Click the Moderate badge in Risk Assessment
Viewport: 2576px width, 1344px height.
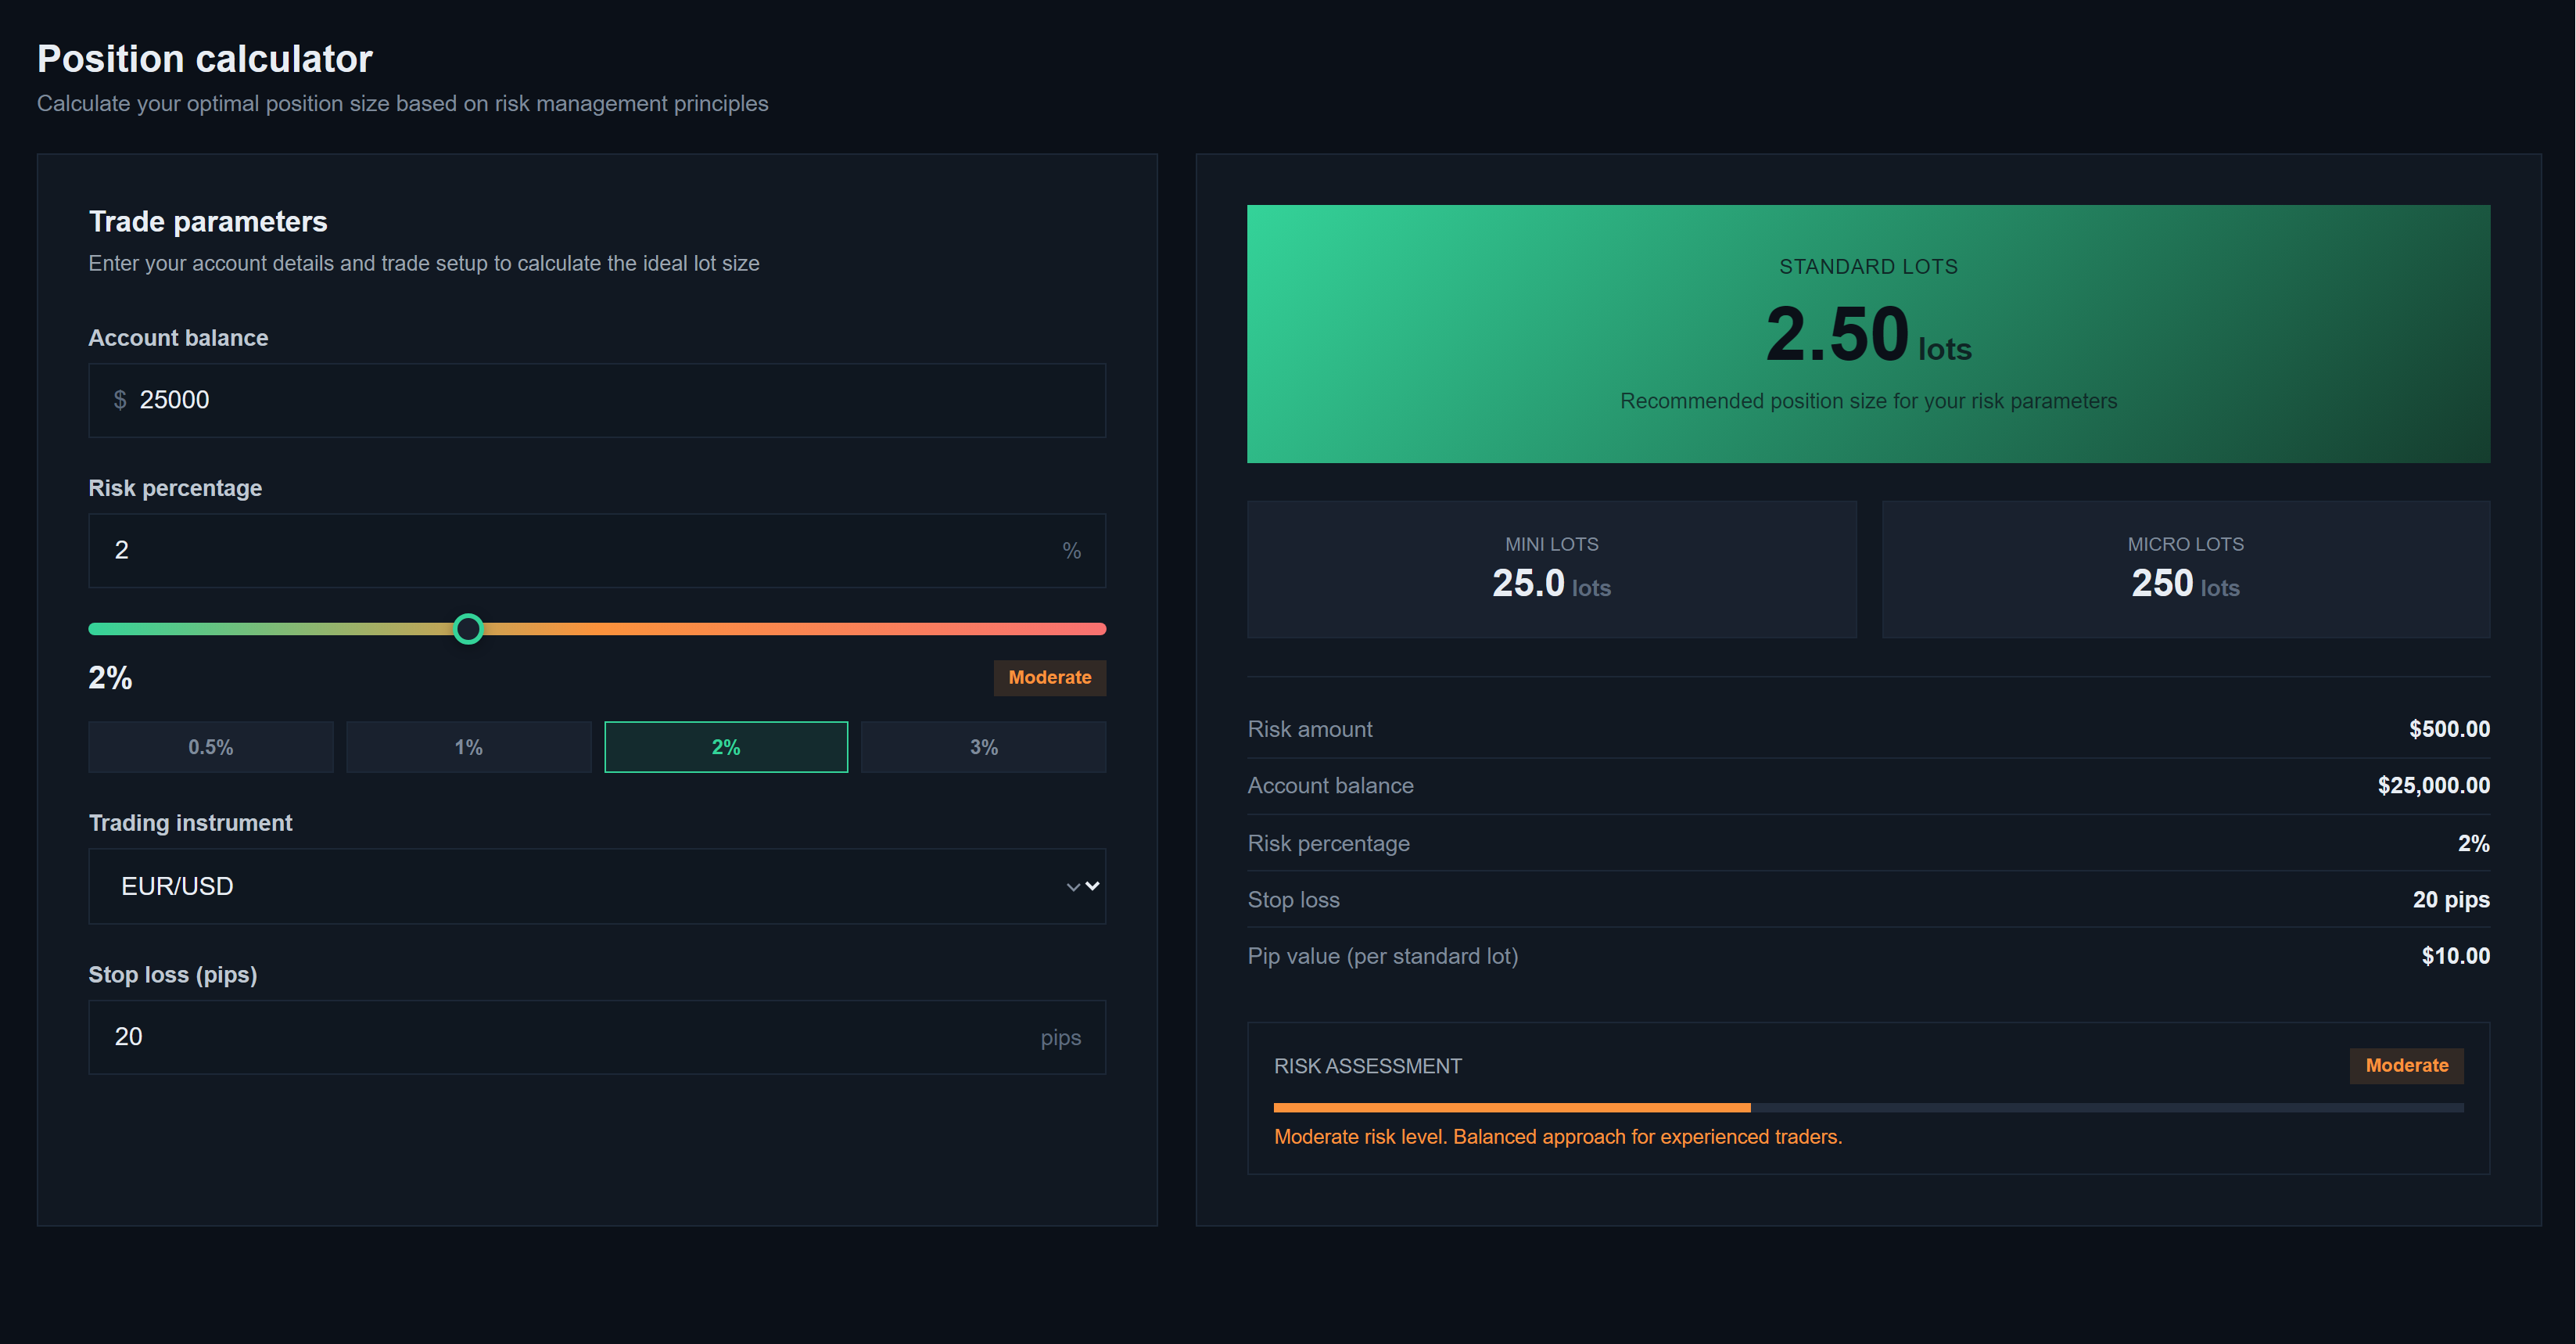[x=2406, y=1066]
